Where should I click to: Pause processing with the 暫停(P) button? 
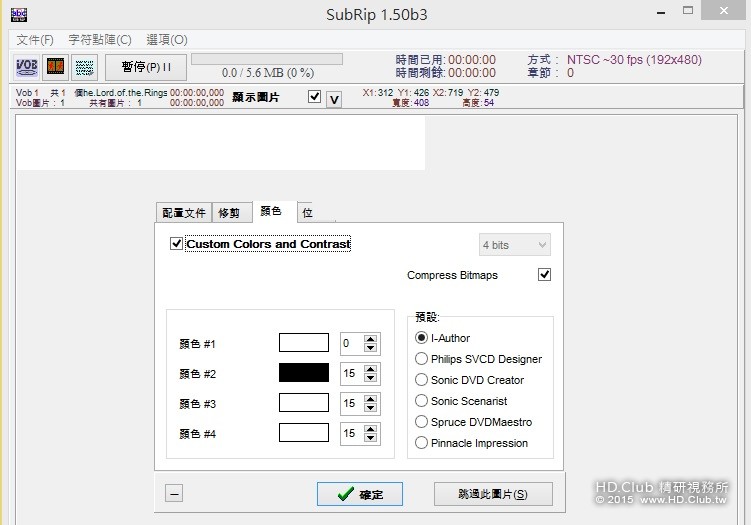tap(146, 67)
